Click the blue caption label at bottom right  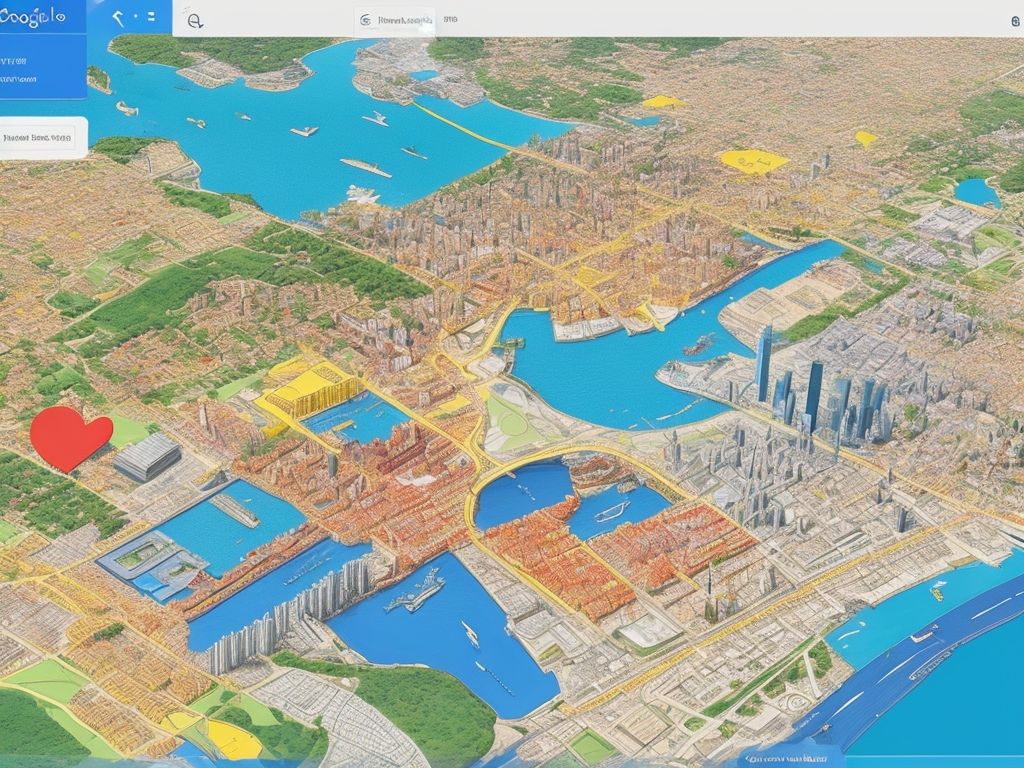click(x=786, y=760)
